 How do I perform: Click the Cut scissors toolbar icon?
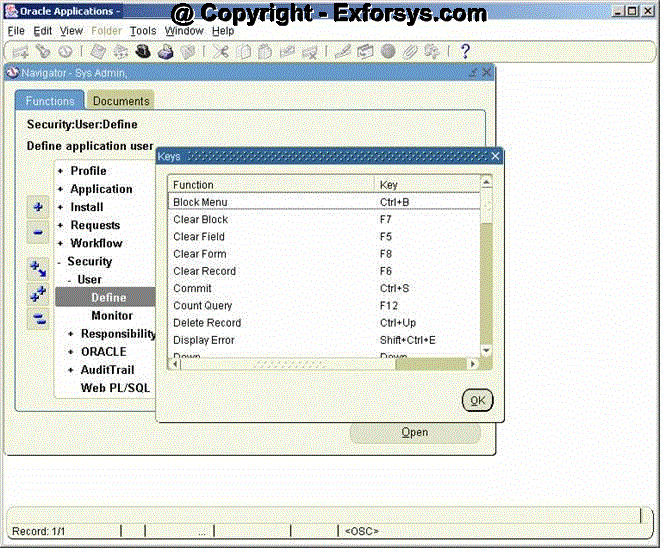tap(220, 52)
